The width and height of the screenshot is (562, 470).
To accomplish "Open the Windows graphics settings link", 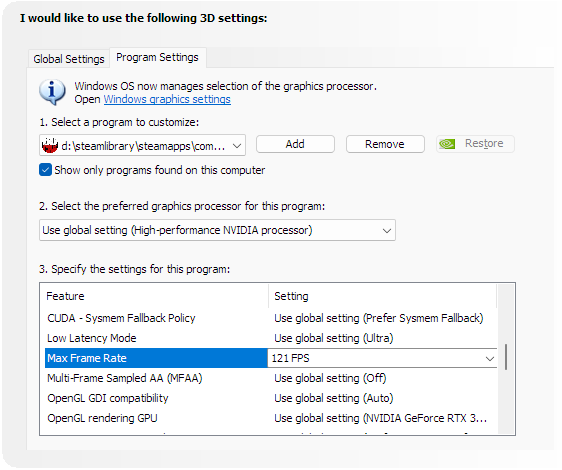I will (167, 99).
